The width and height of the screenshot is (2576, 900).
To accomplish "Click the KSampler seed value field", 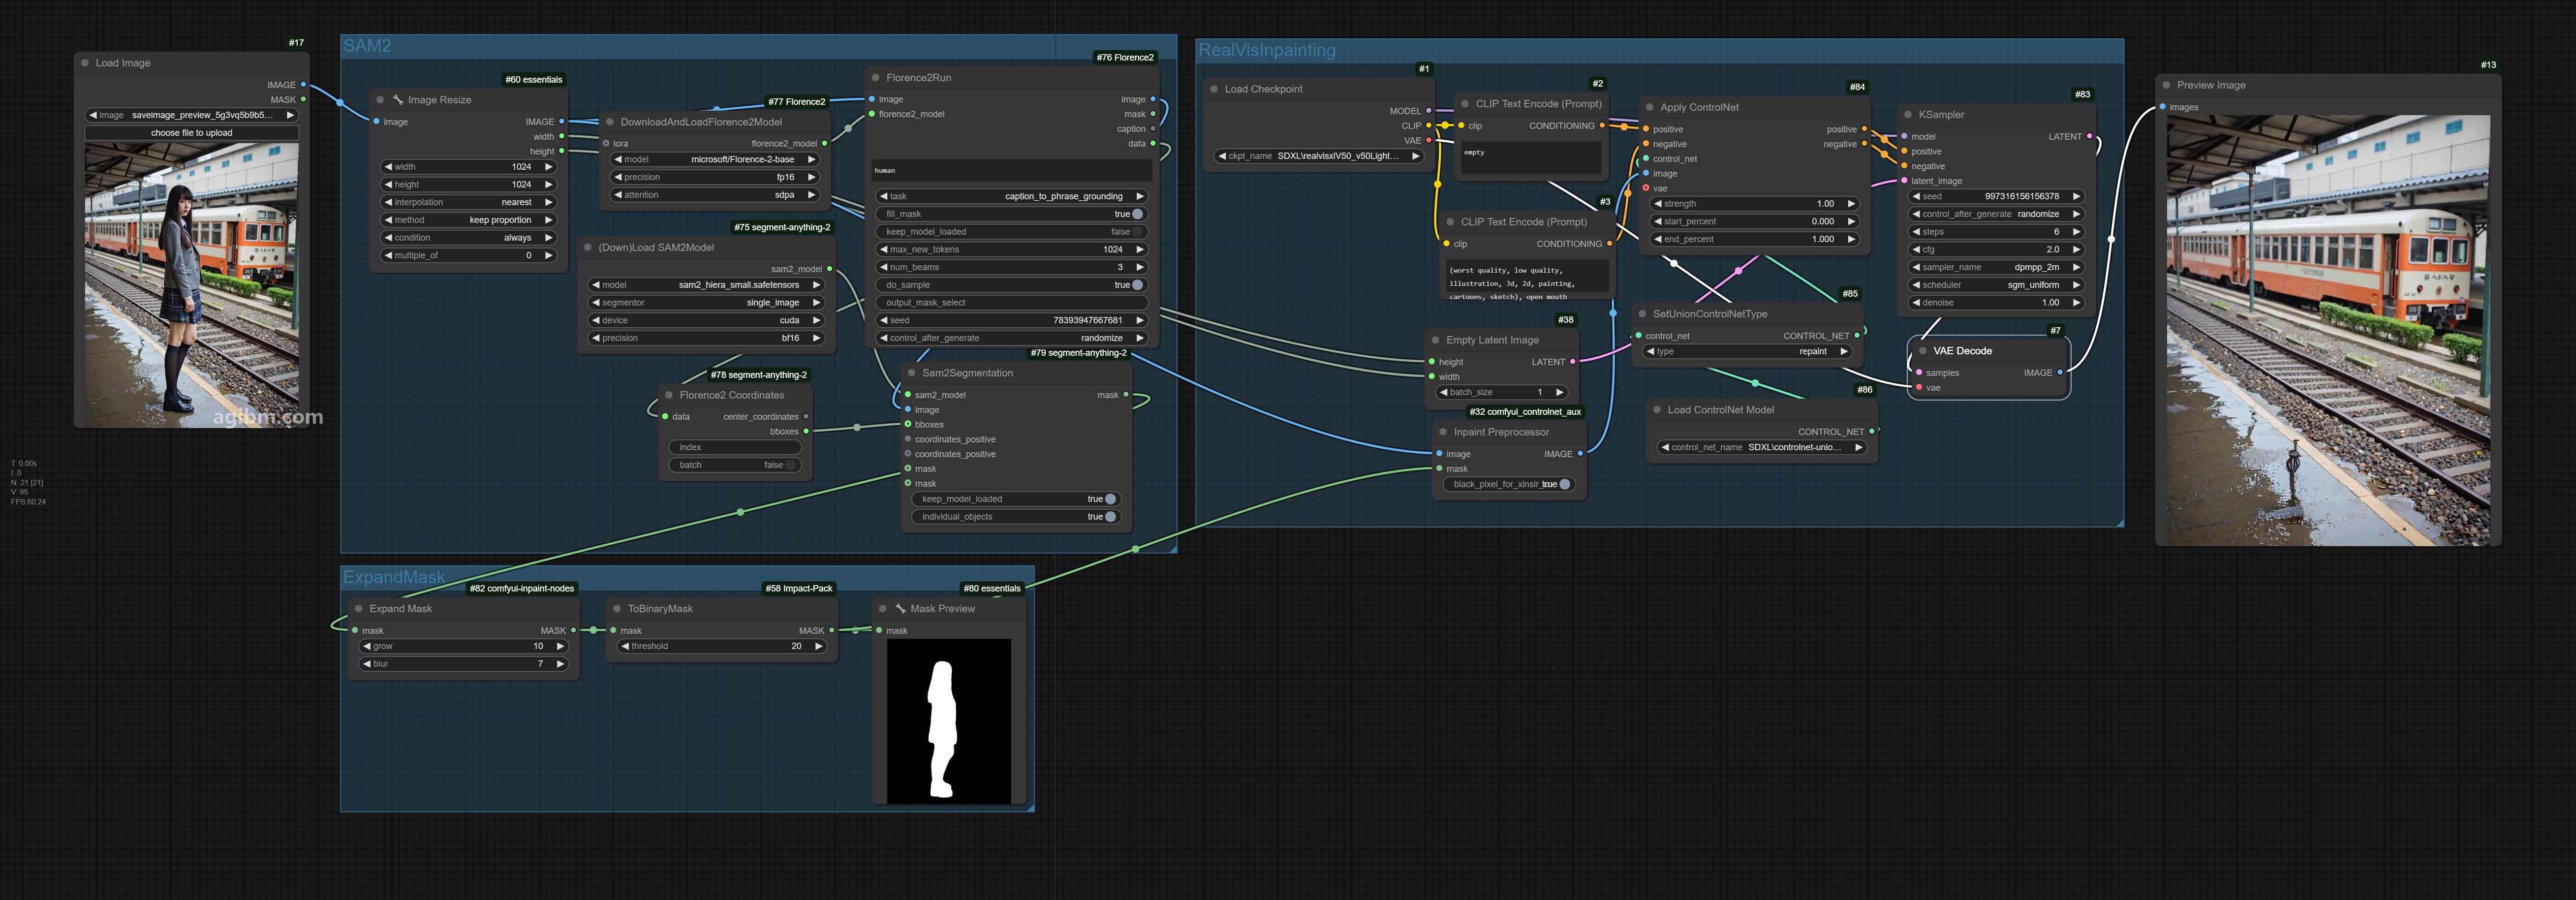I will pos(1996,196).
